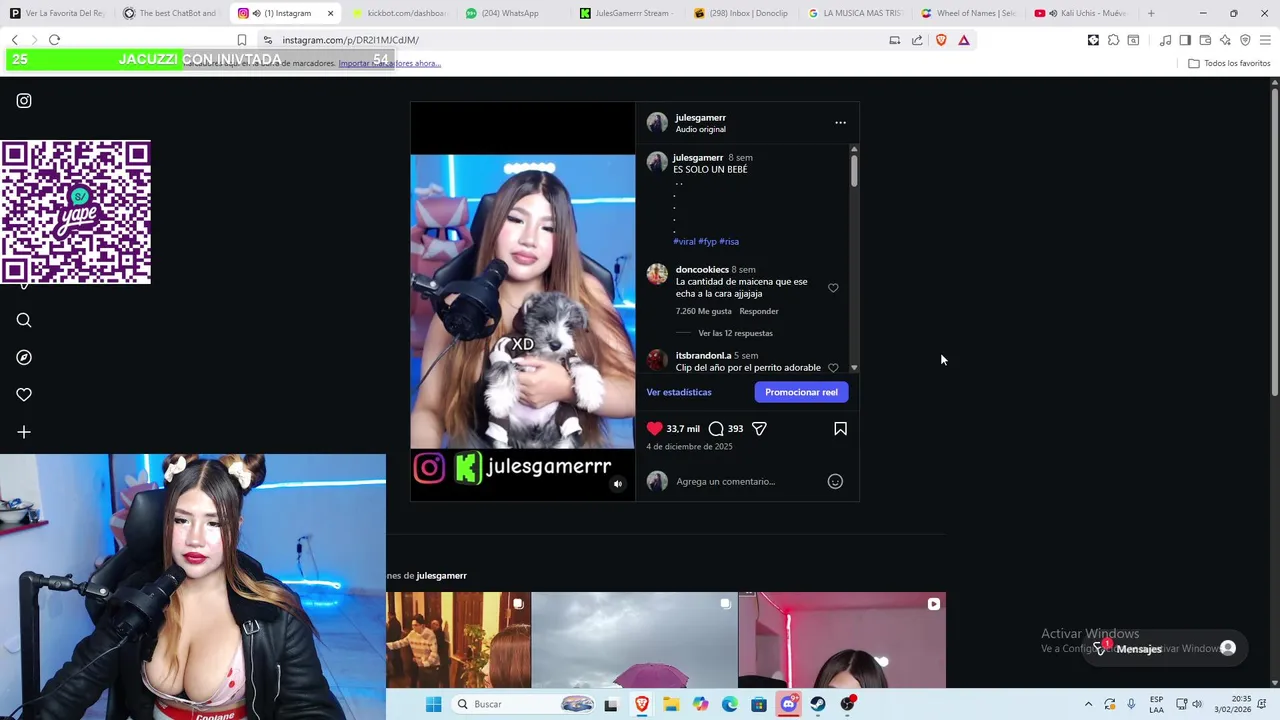Viewport: 1280px width, 720px height.
Task: Open Brave Rewards triangle icon
Action: point(964,40)
